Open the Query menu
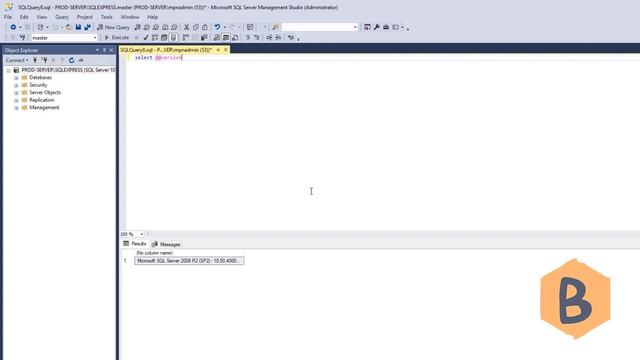Image resolution: width=640 pixels, height=360 pixels. [62, 17]
